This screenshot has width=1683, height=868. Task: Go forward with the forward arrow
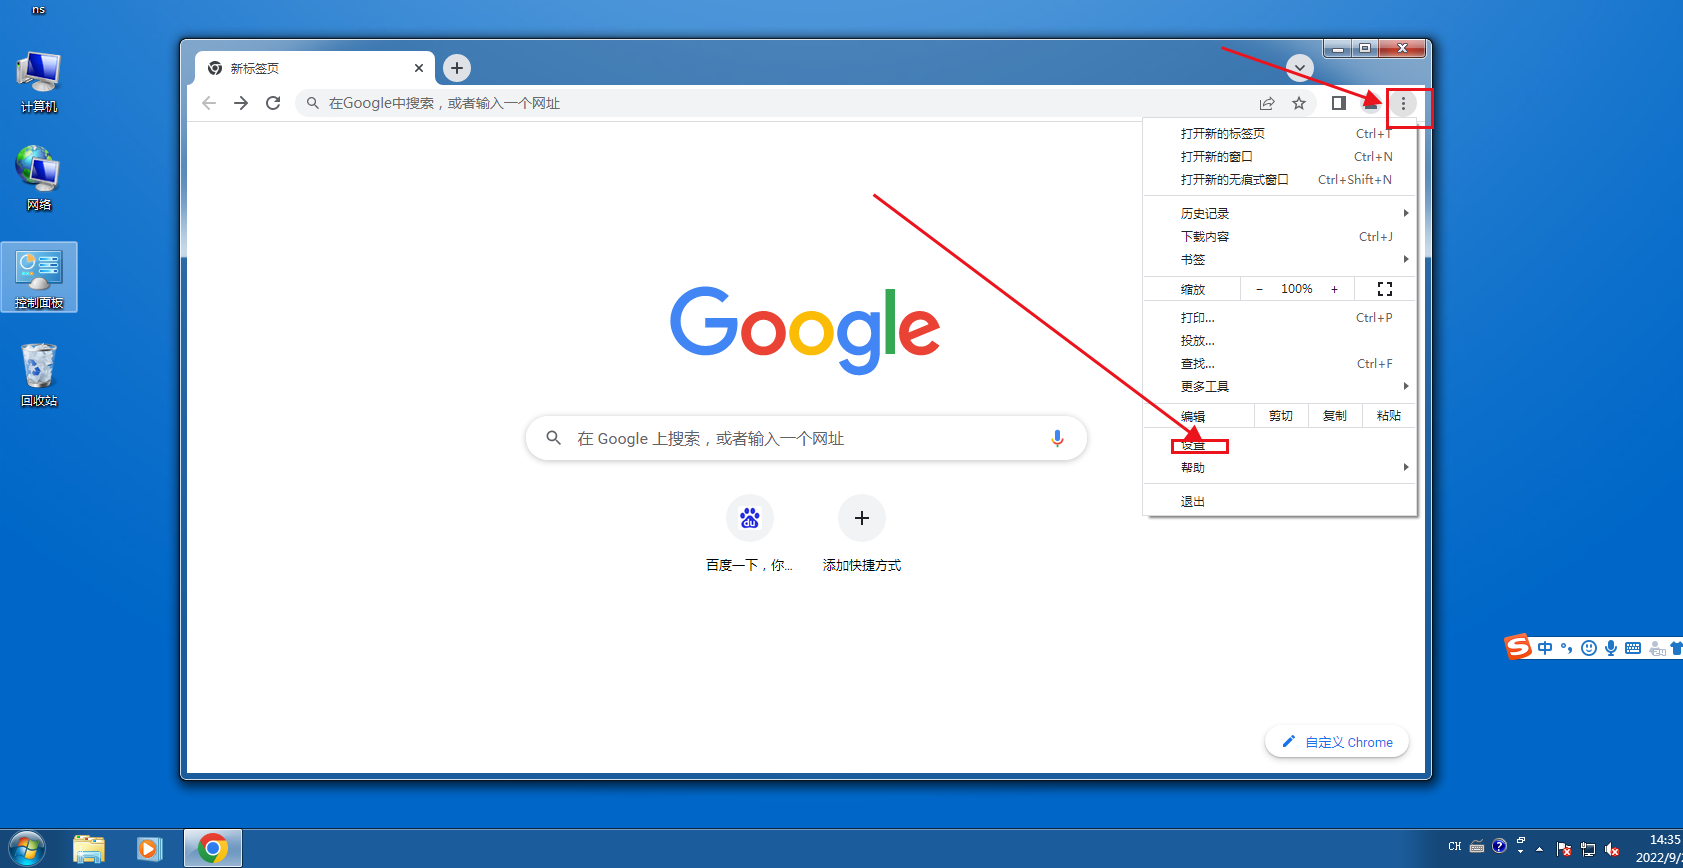point(241,103)
